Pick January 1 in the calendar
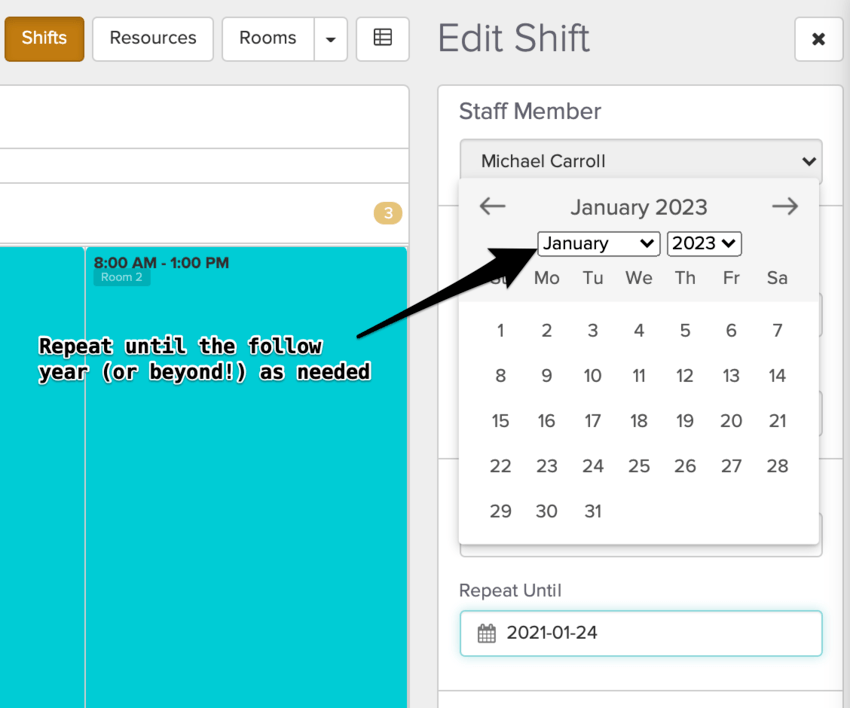 click(x=500, y=330)
